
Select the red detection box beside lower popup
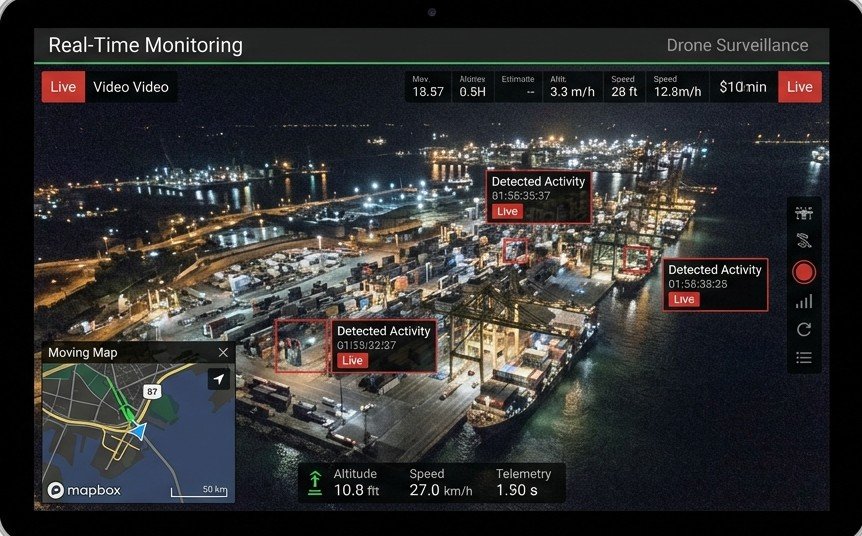pyautogui.click(x=301, y=346)
